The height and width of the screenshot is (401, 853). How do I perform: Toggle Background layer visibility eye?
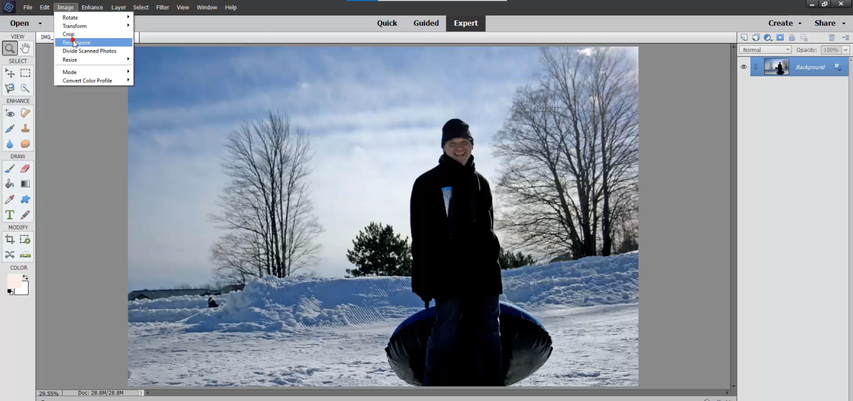tap(744, 67)
